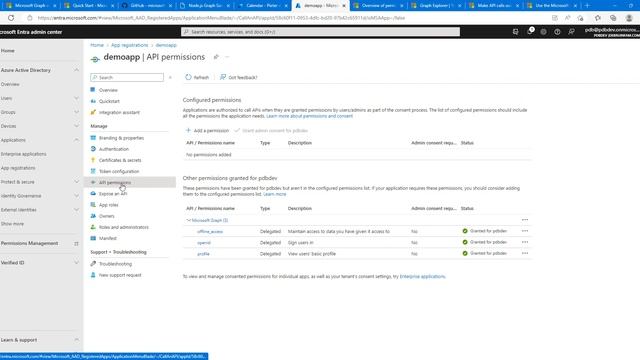Open New support request item
Image resolution: width=640 pixels, height=360 pixels.
click(120, 275)
